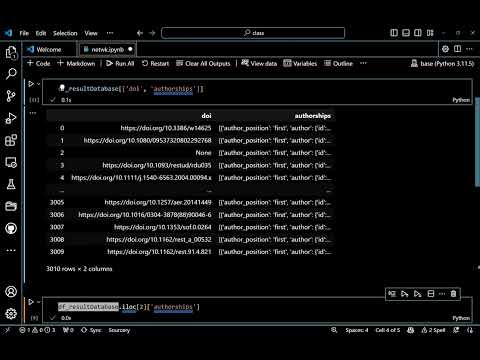Open the Testing flask icon view

click(11, 184)
